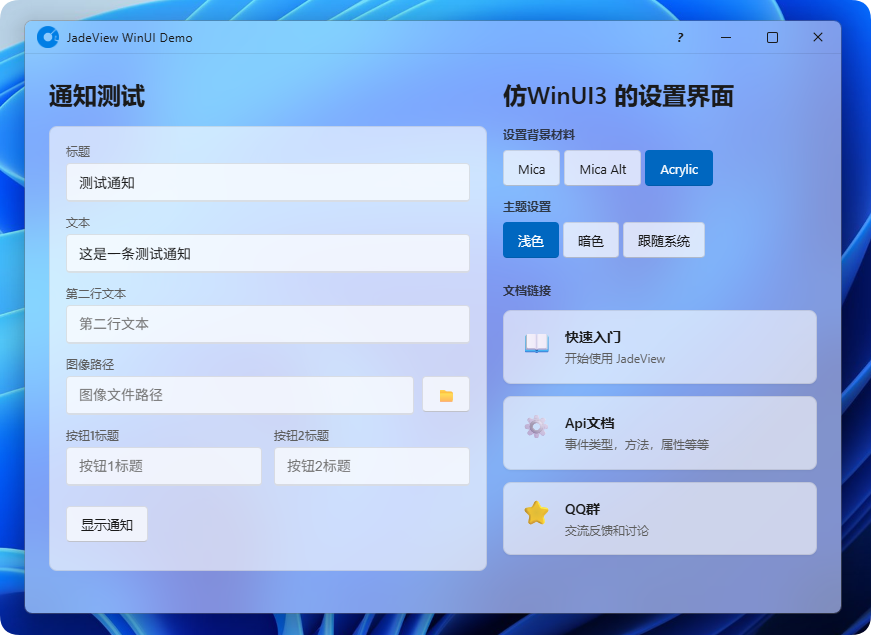Click the folder browse icon button

pyautogui.click(x=446, y=395)
